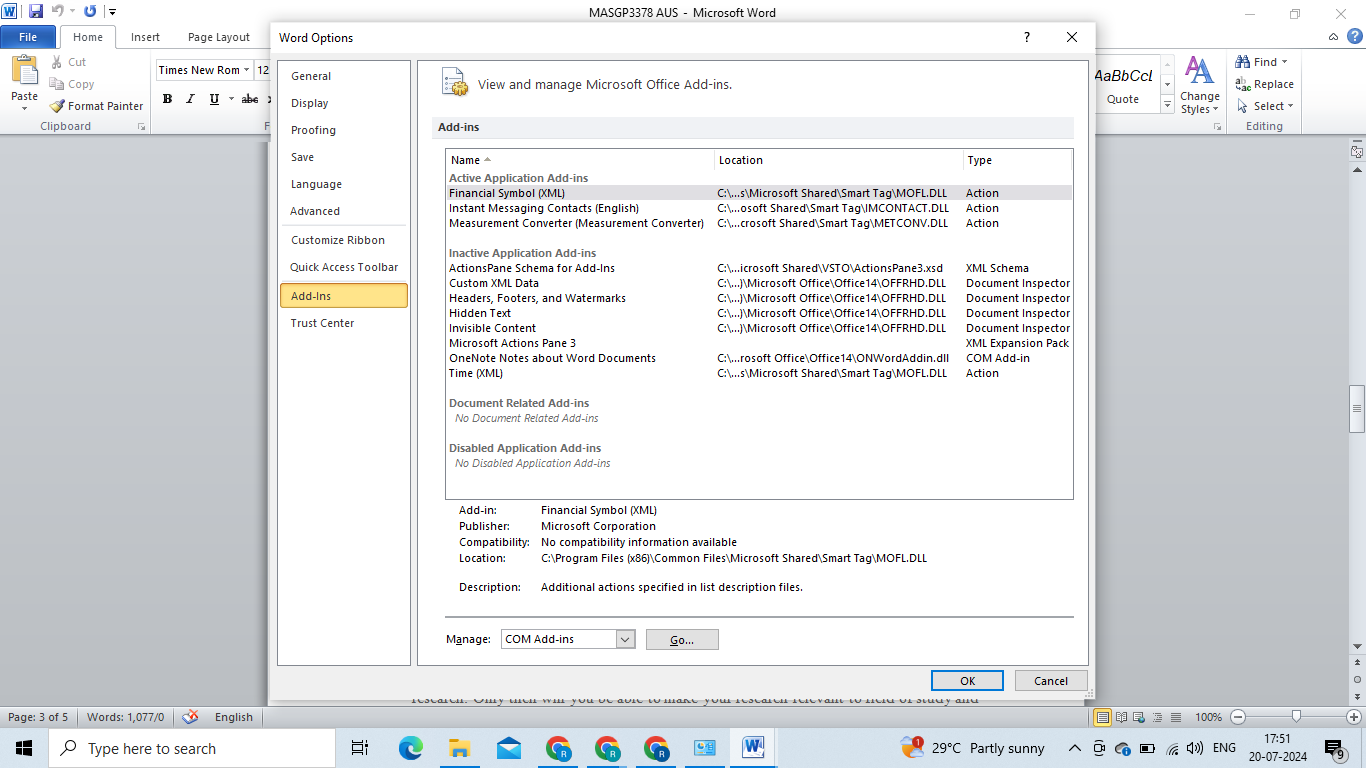Click the proofing errors status icon
The image size is (1366, 768).
coord(191,717)
